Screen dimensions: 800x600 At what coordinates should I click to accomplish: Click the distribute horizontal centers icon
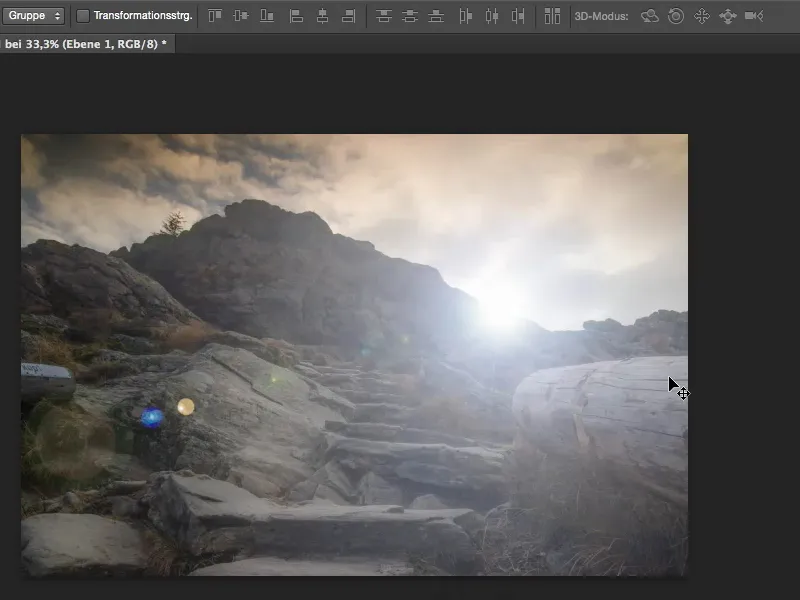click(x=491, y=16)
